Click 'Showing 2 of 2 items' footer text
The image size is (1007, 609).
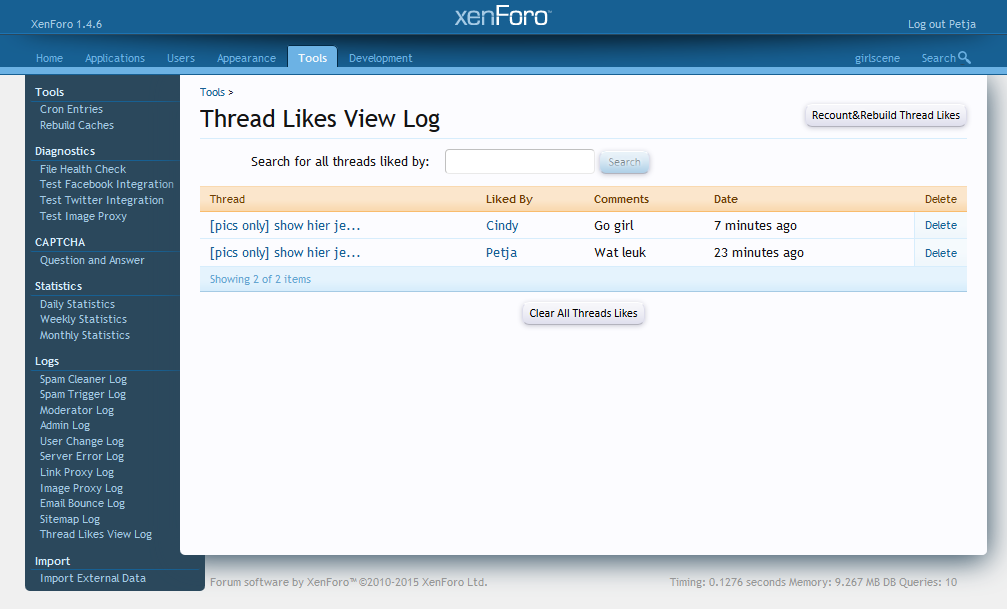[x=260, y=279]
